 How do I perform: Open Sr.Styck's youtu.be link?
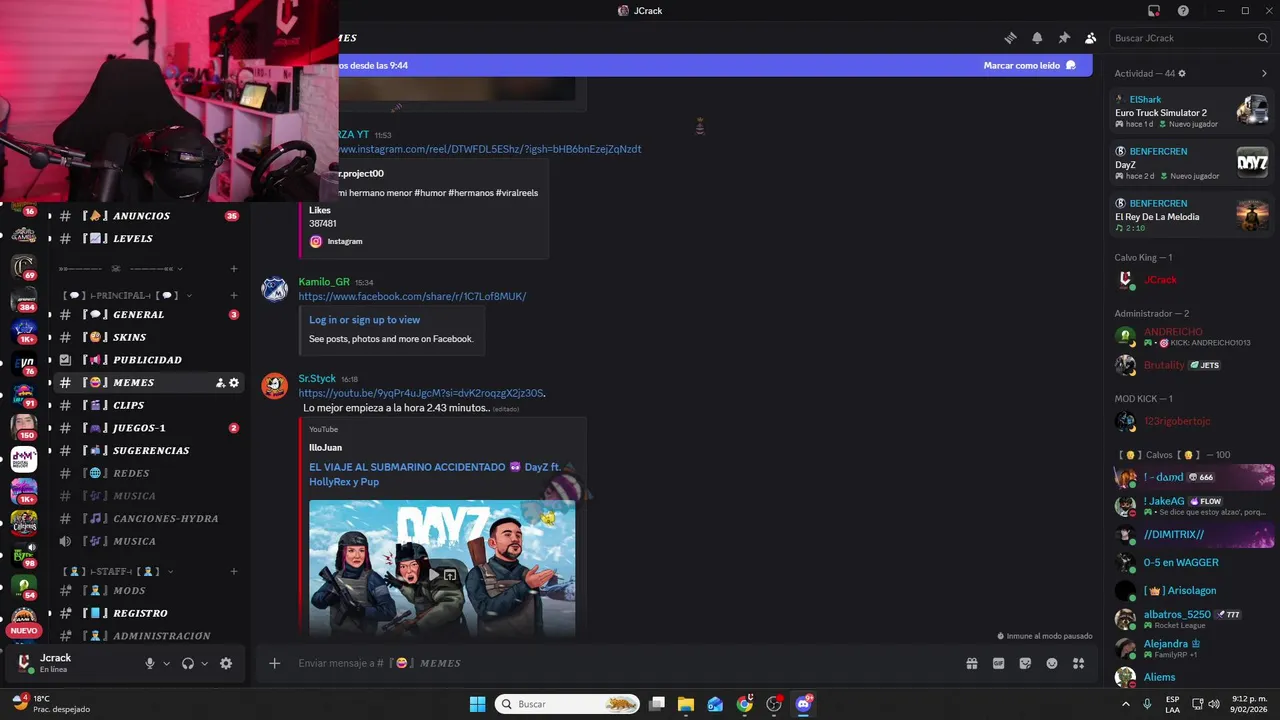tap(421, 393)
